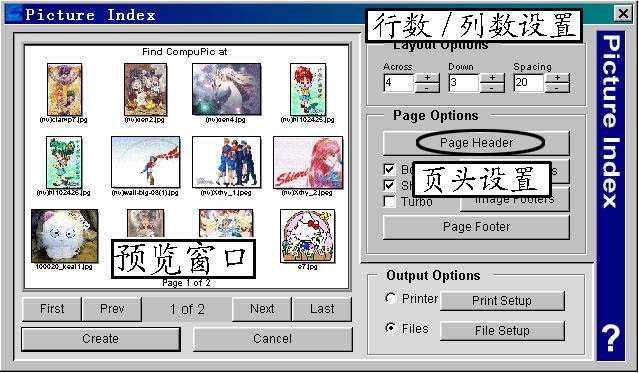Select the Printer output option
This screenshot has height=373, width=639.
391,298
